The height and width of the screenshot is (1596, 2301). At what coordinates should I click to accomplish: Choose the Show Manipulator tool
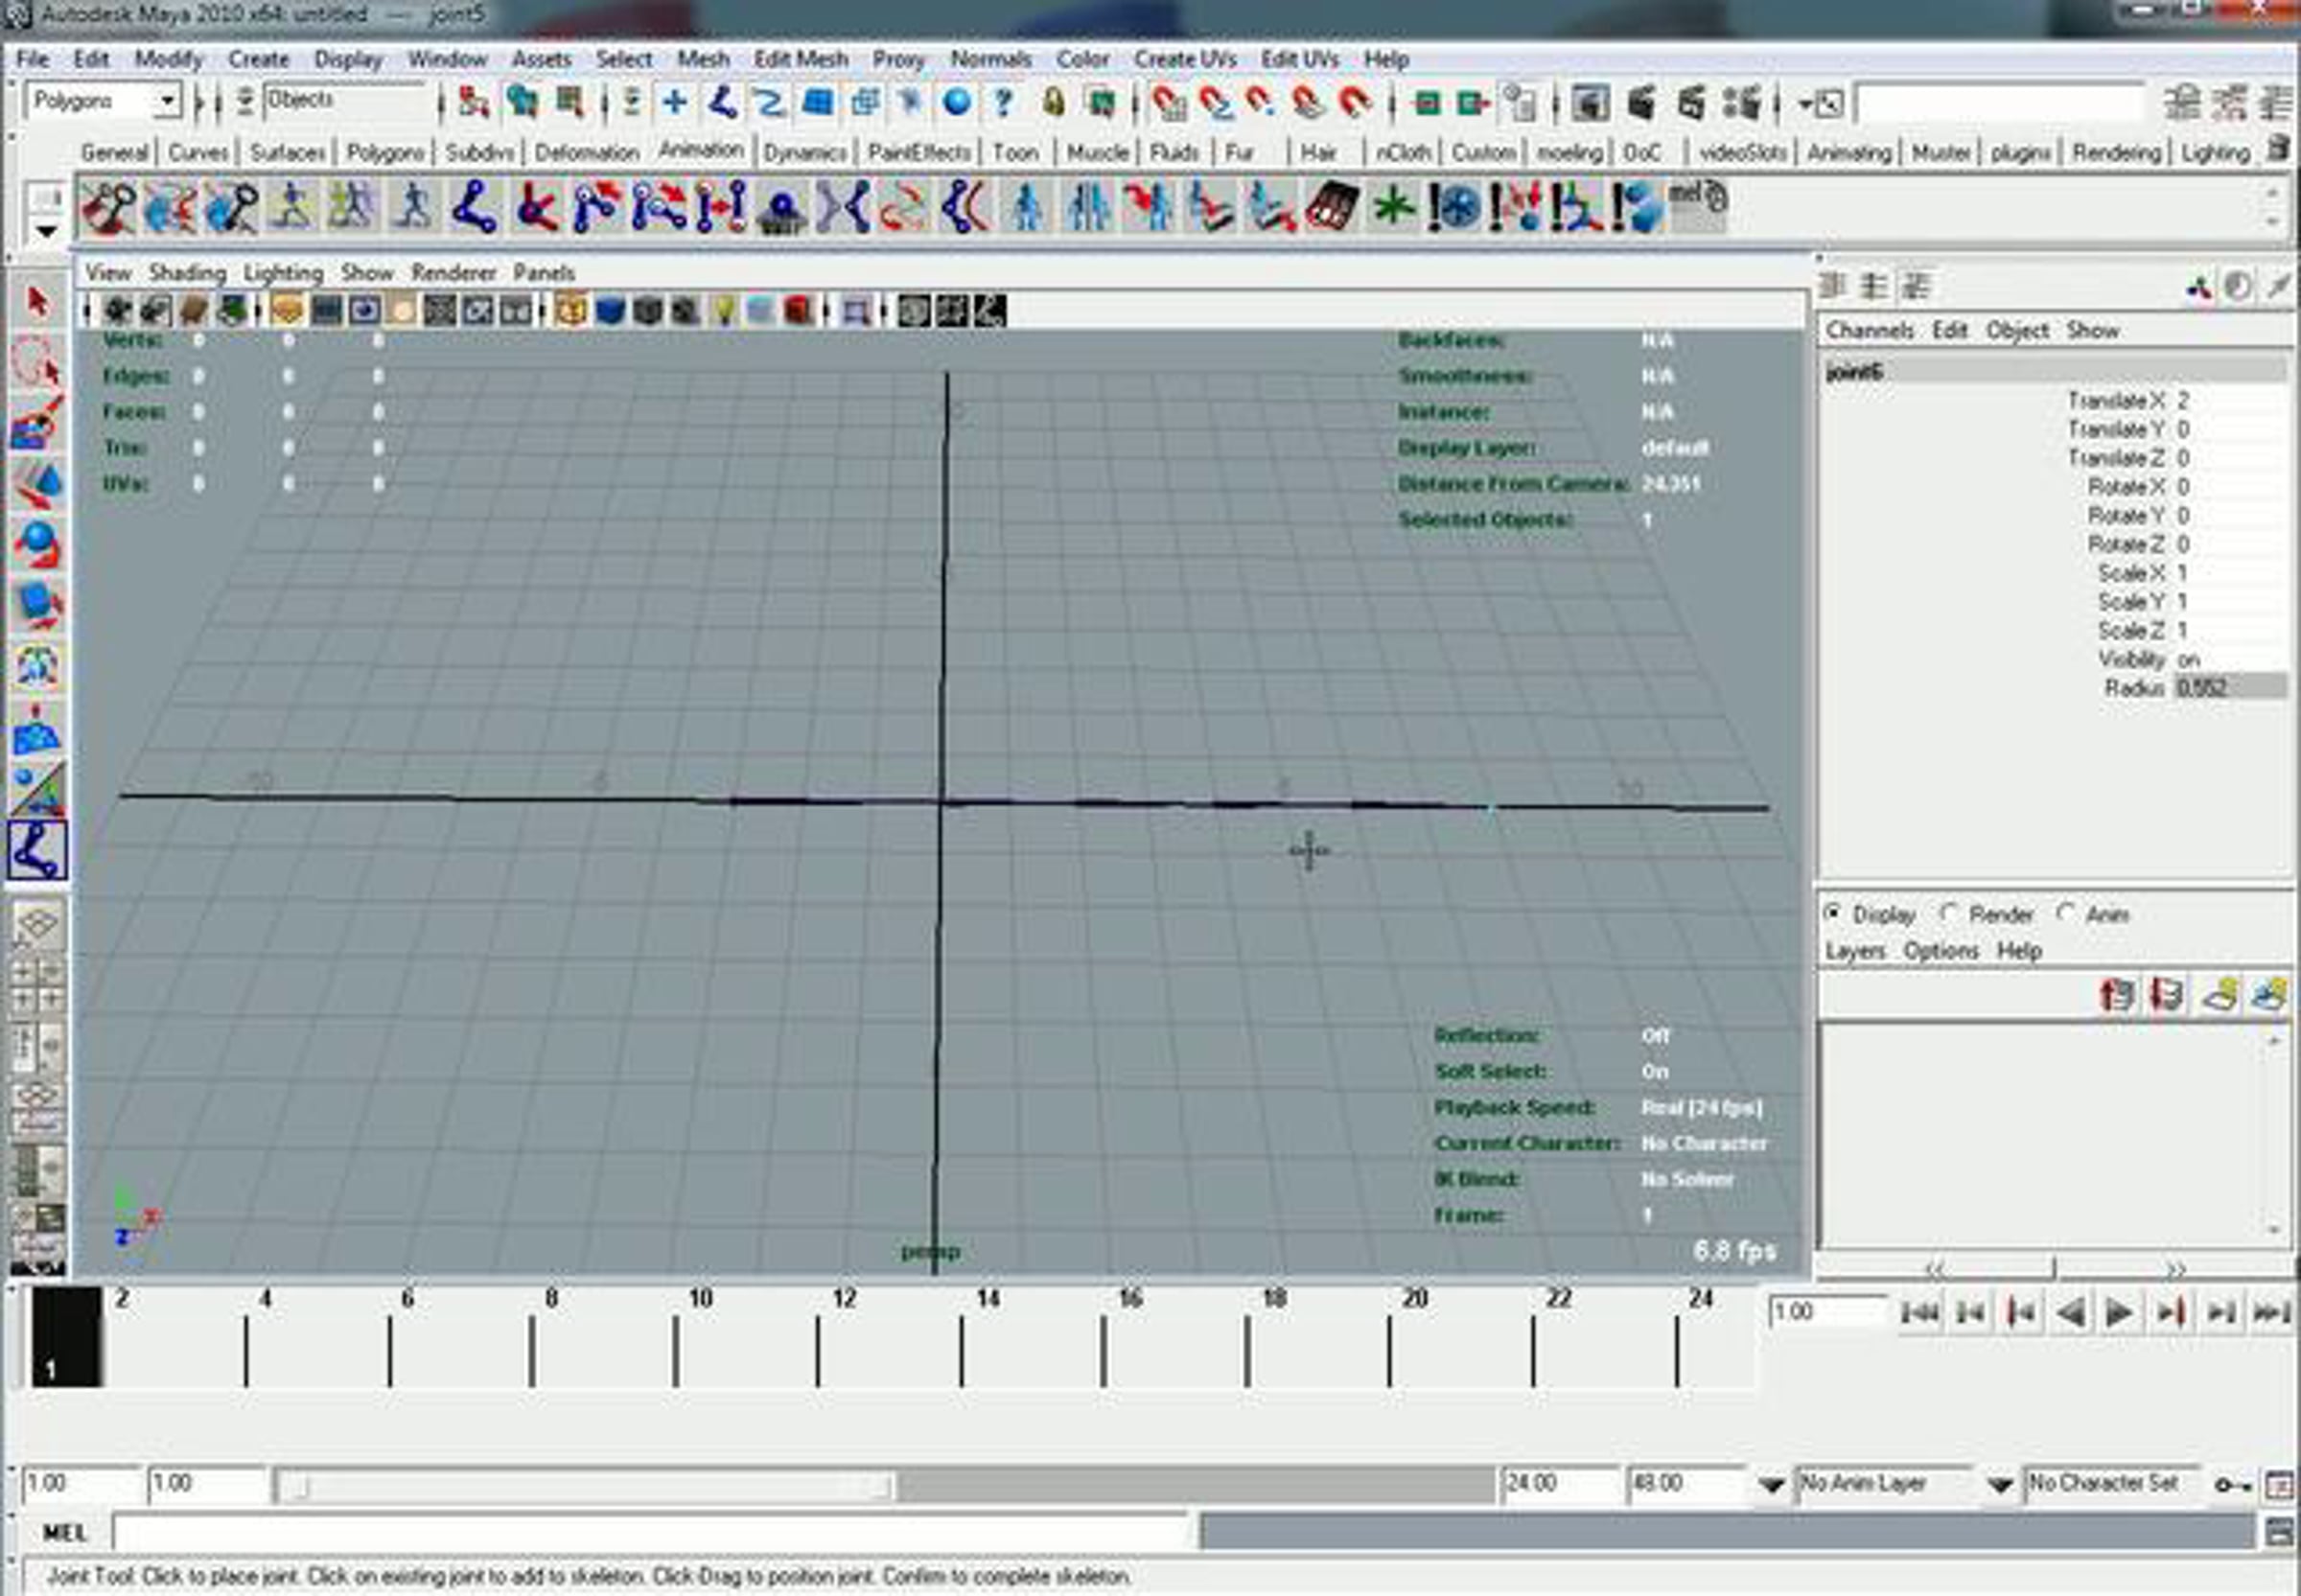tap(37, 789)
